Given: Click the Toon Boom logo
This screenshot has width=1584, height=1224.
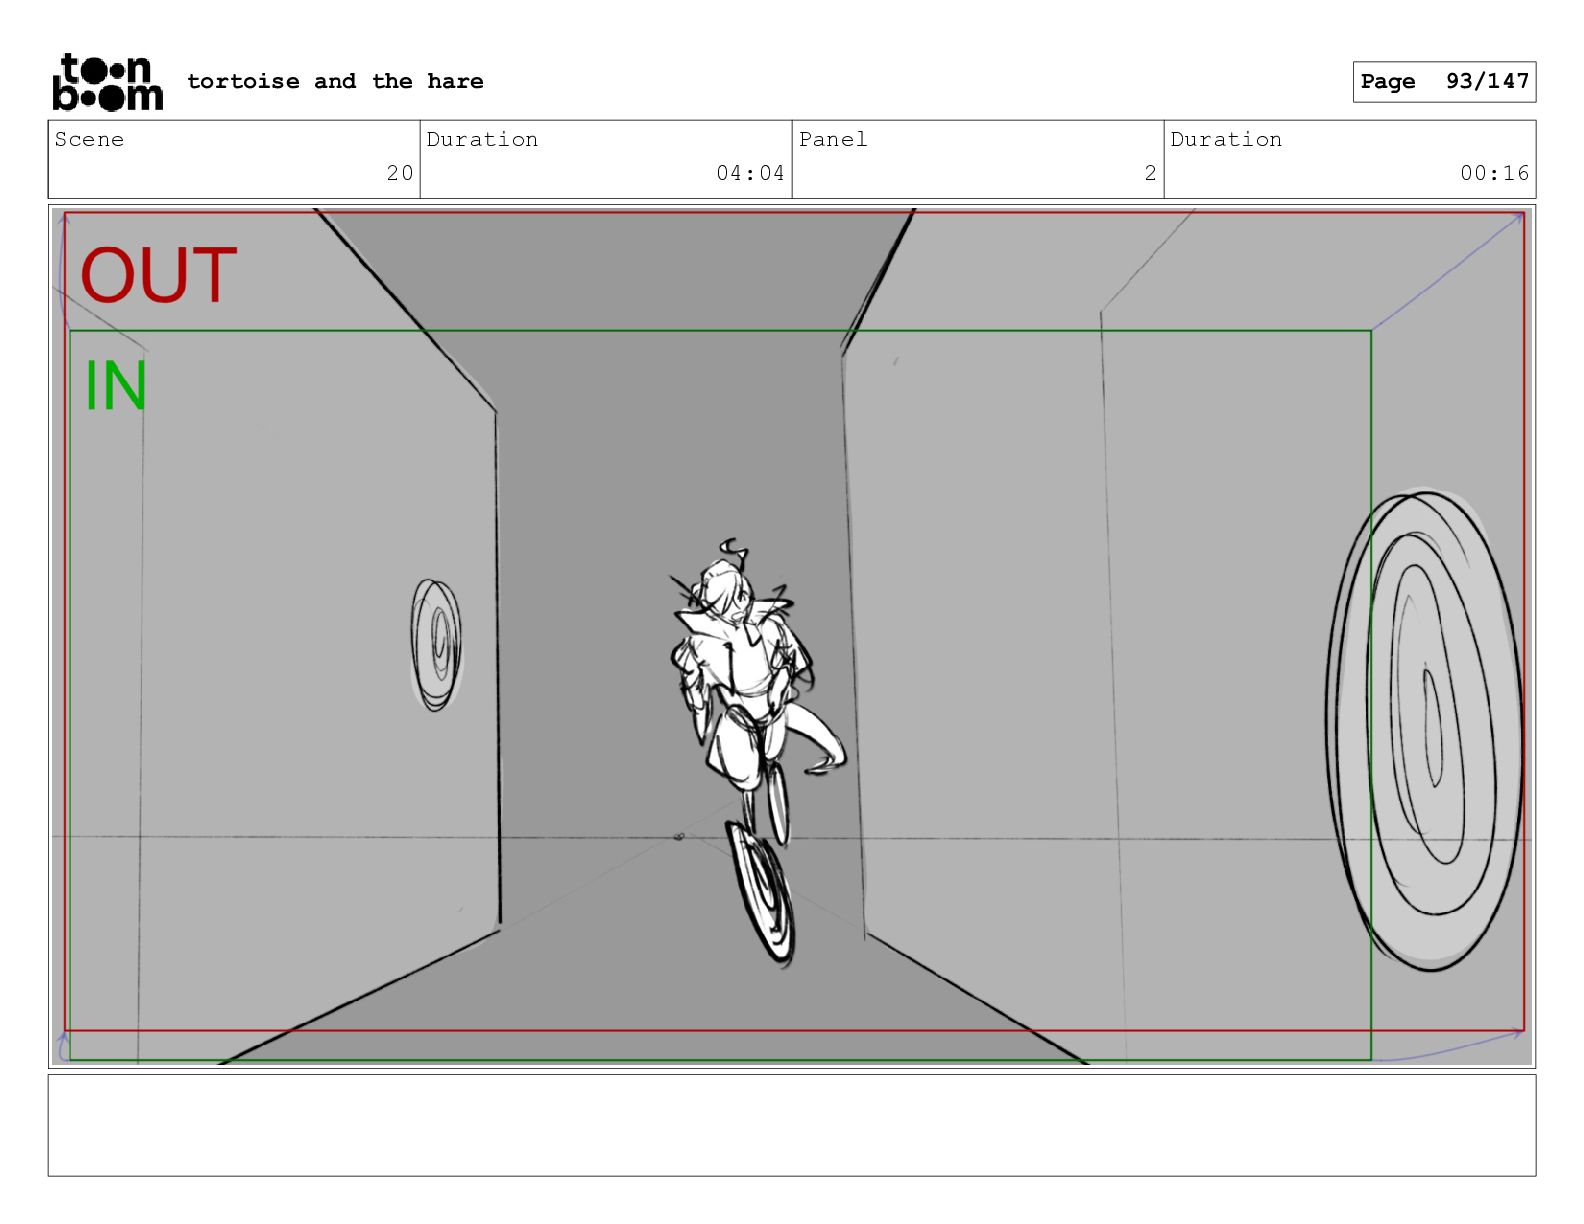Looking at the screenshot, I should point(107,82).
